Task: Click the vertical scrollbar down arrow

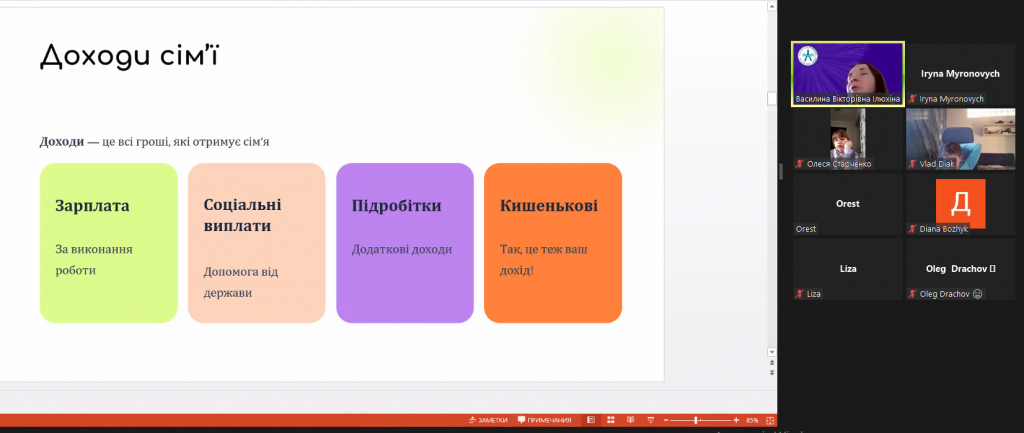Action: click(771, 351)
